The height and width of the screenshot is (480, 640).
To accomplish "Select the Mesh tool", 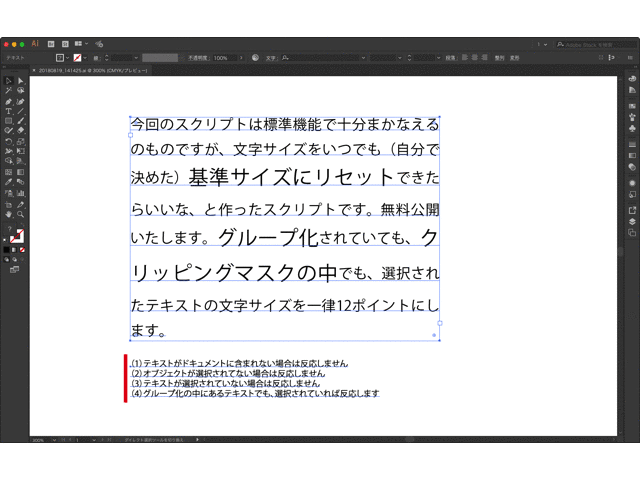I will [x=8, y=172].
